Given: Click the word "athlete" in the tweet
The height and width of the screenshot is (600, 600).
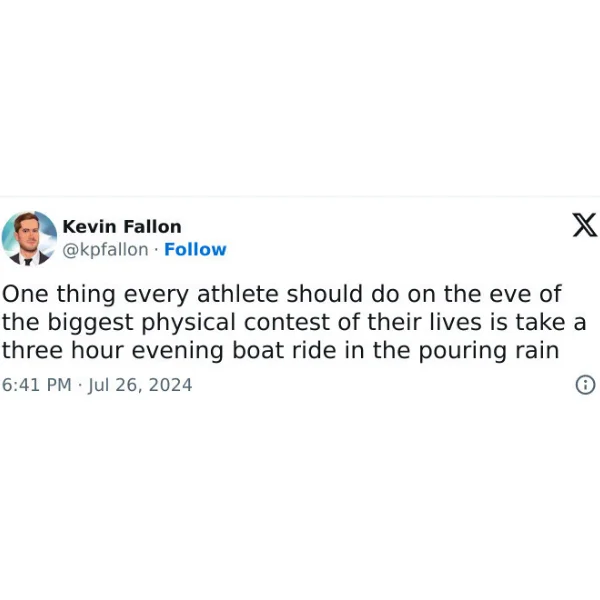Looking at the screenshot, I should tap(238, 294).
